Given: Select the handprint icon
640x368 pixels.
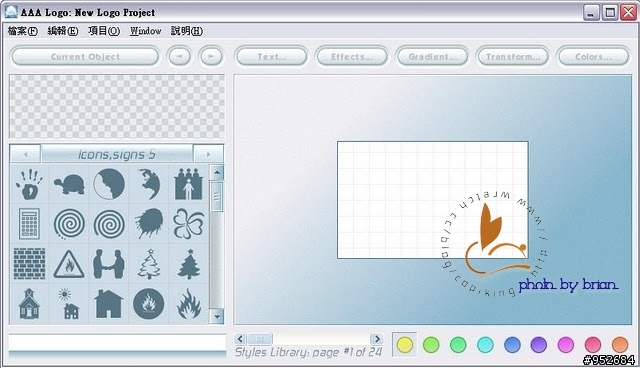Looking at the screenshot, I should 29,184.
